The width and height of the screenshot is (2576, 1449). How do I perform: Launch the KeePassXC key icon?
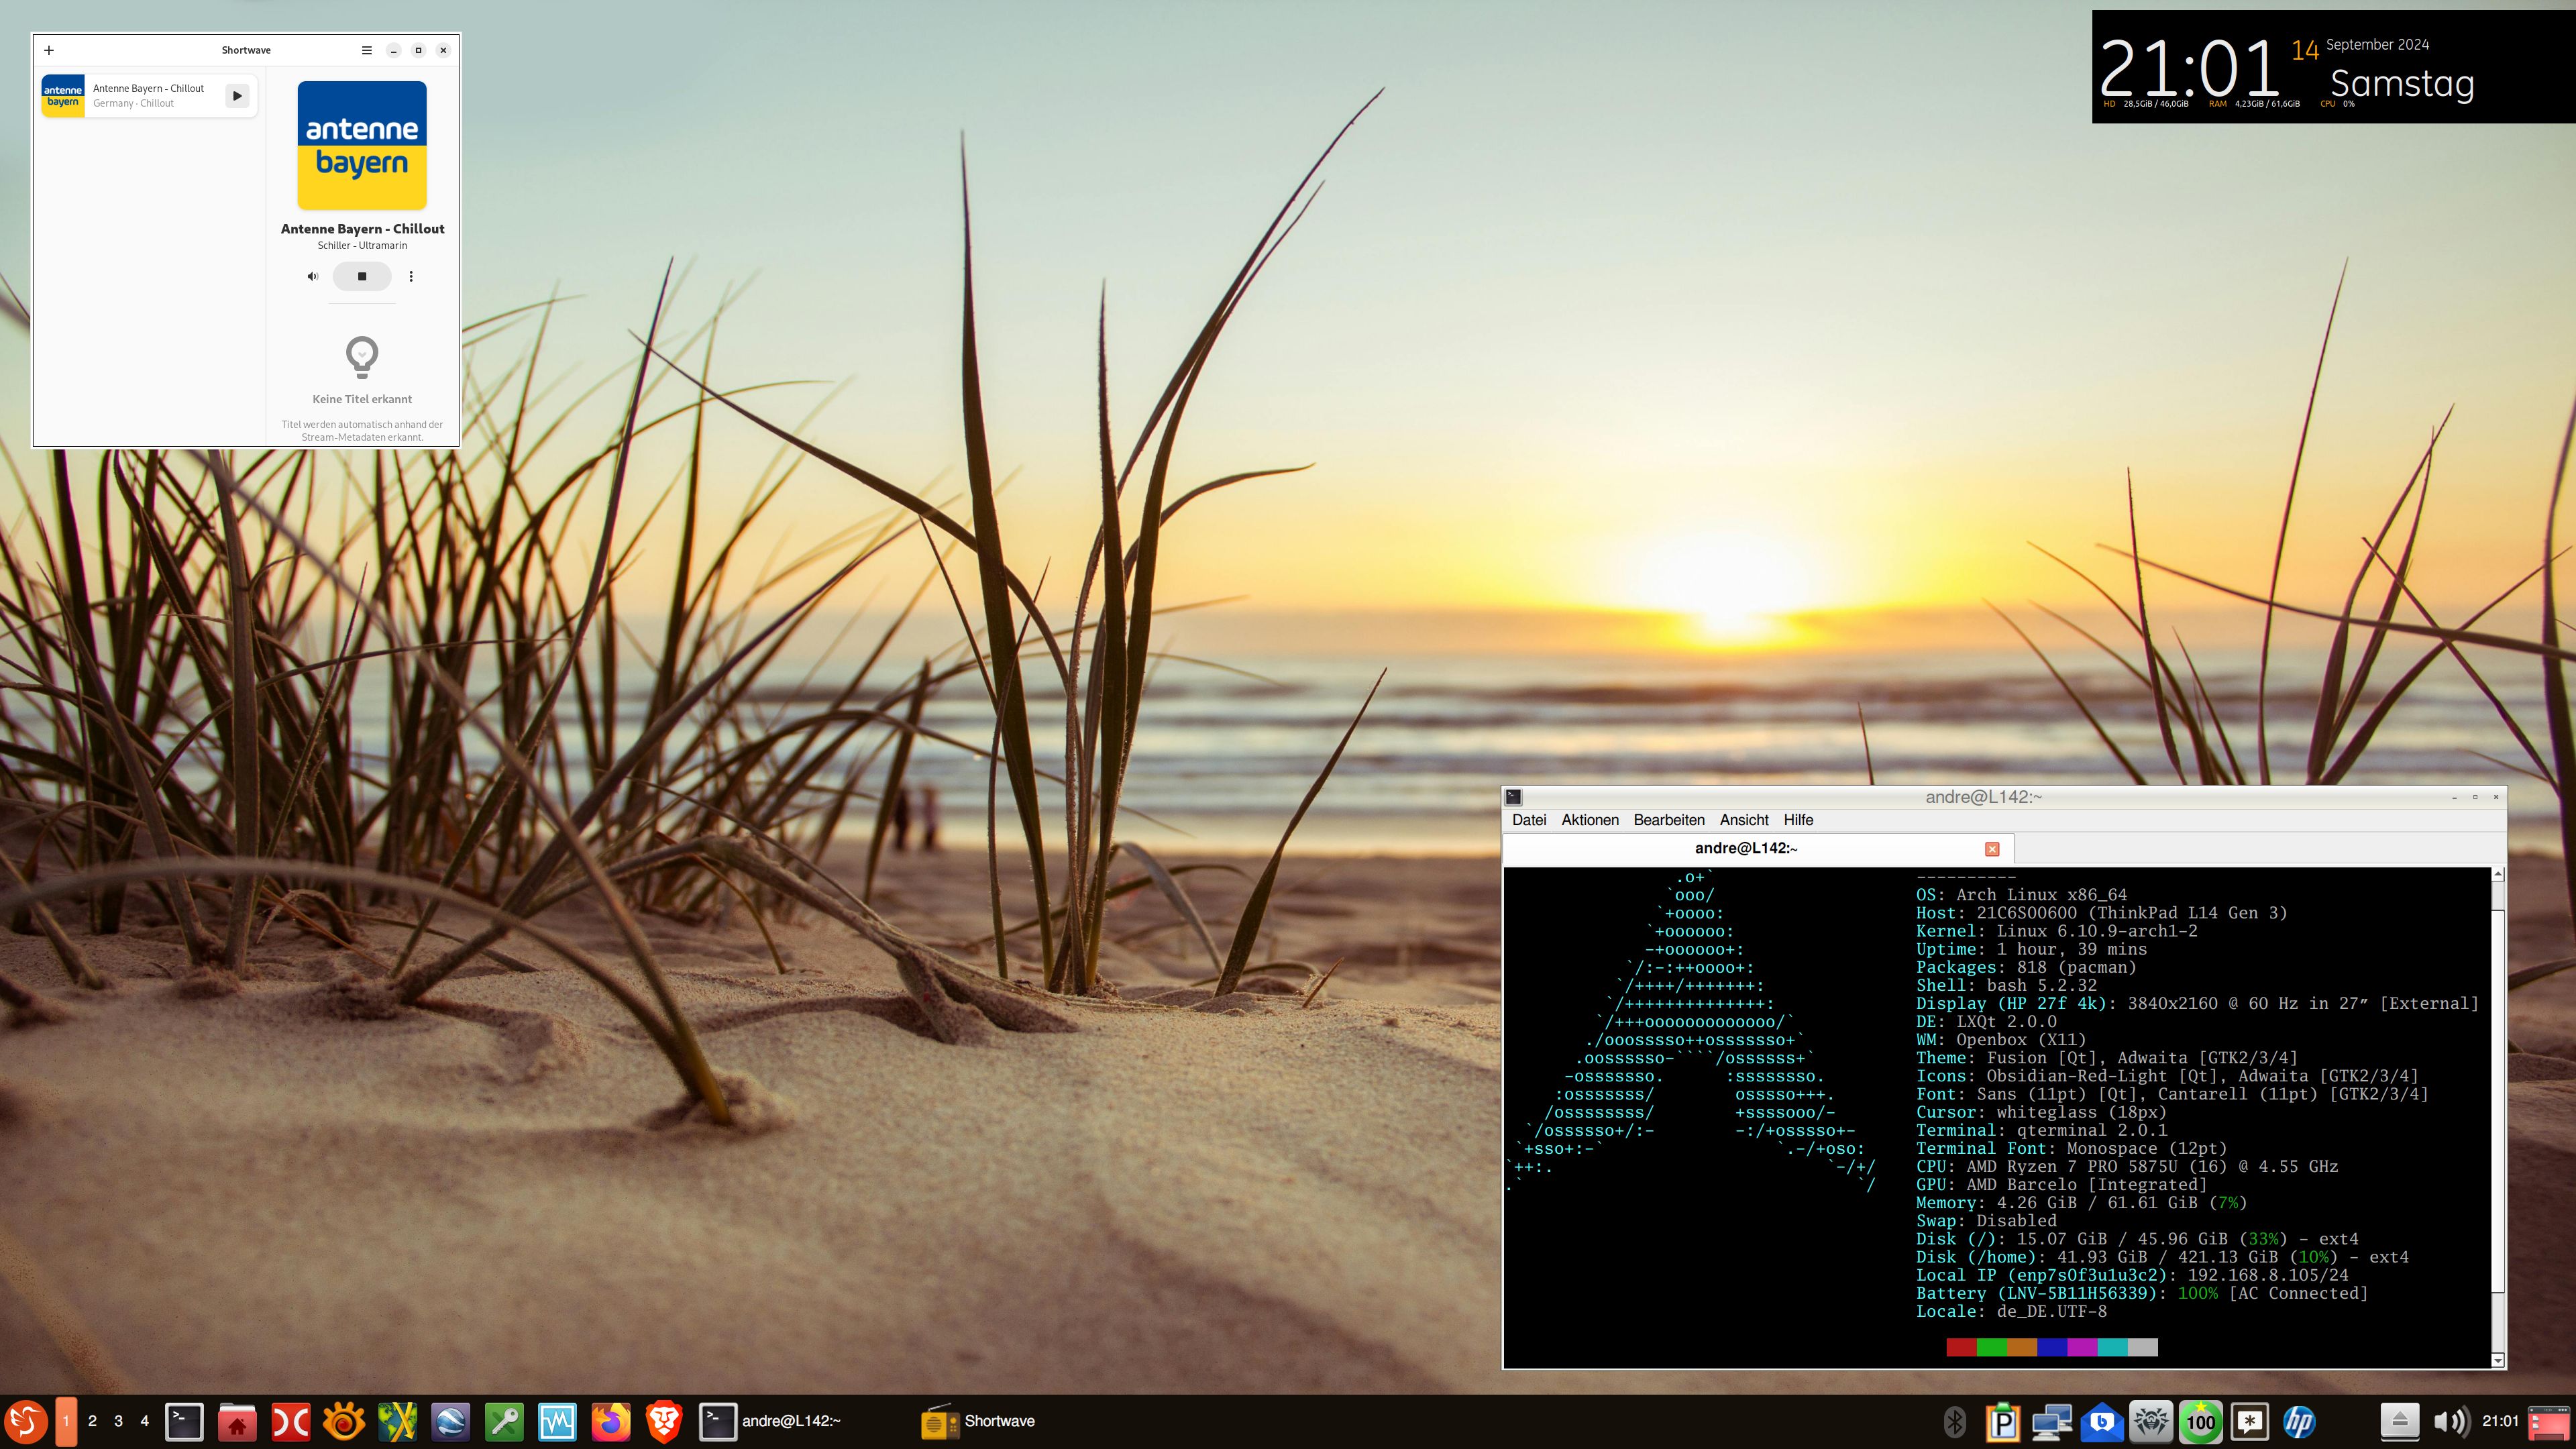[x=504, y=1421]
